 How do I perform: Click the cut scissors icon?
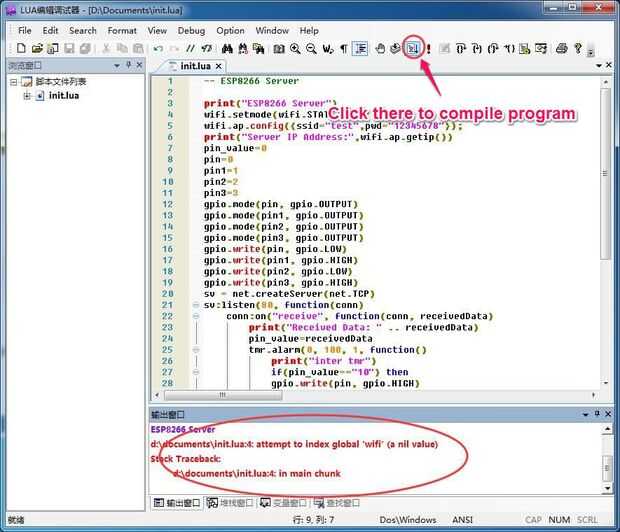coord(106,49)
